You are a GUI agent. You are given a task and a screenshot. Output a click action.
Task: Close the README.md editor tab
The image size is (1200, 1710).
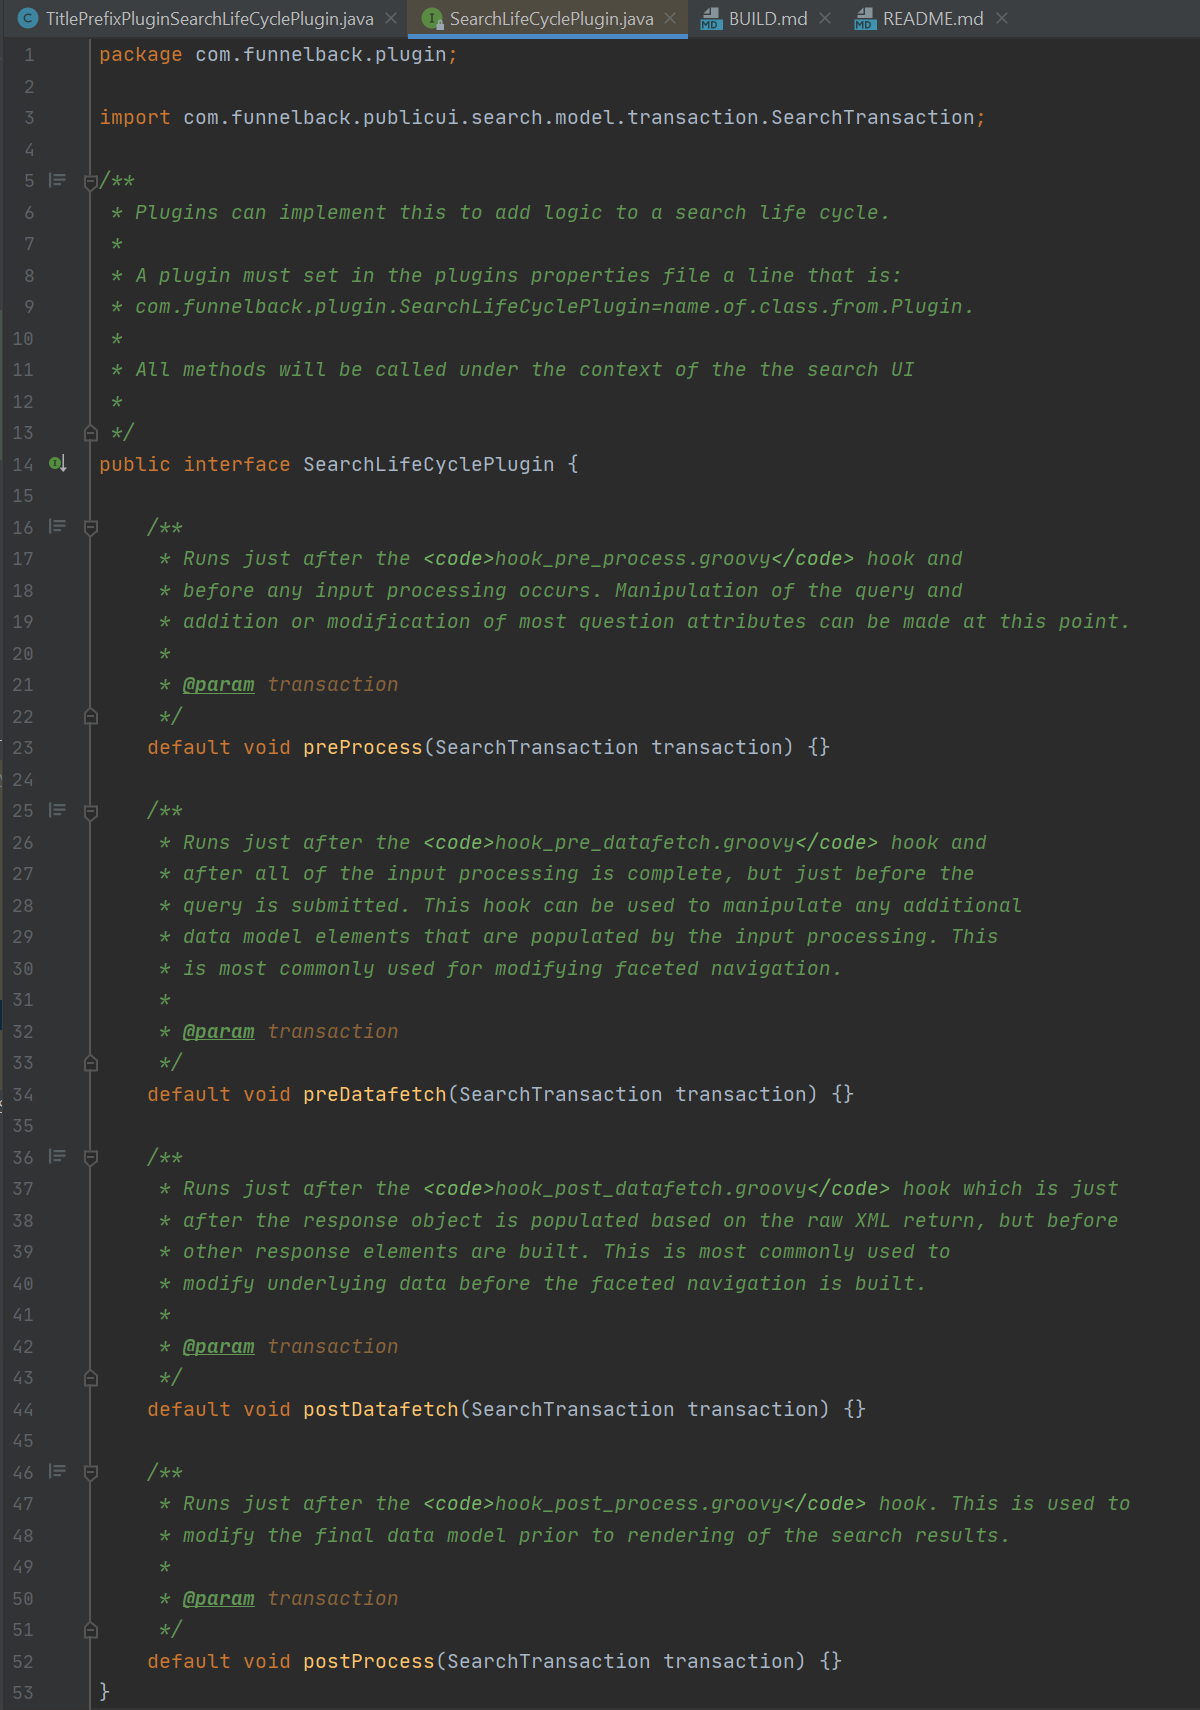pos(1000,18)
